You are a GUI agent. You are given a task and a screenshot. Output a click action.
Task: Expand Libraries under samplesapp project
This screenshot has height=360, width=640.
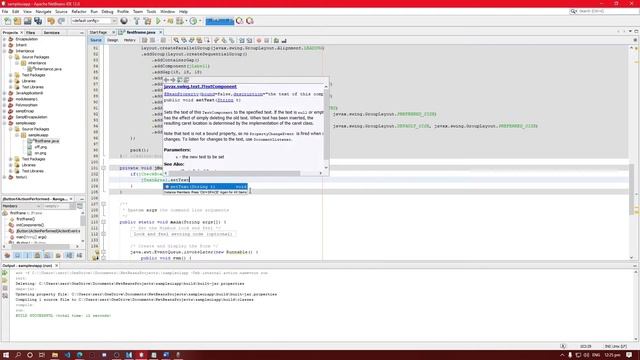click(11, 165)
